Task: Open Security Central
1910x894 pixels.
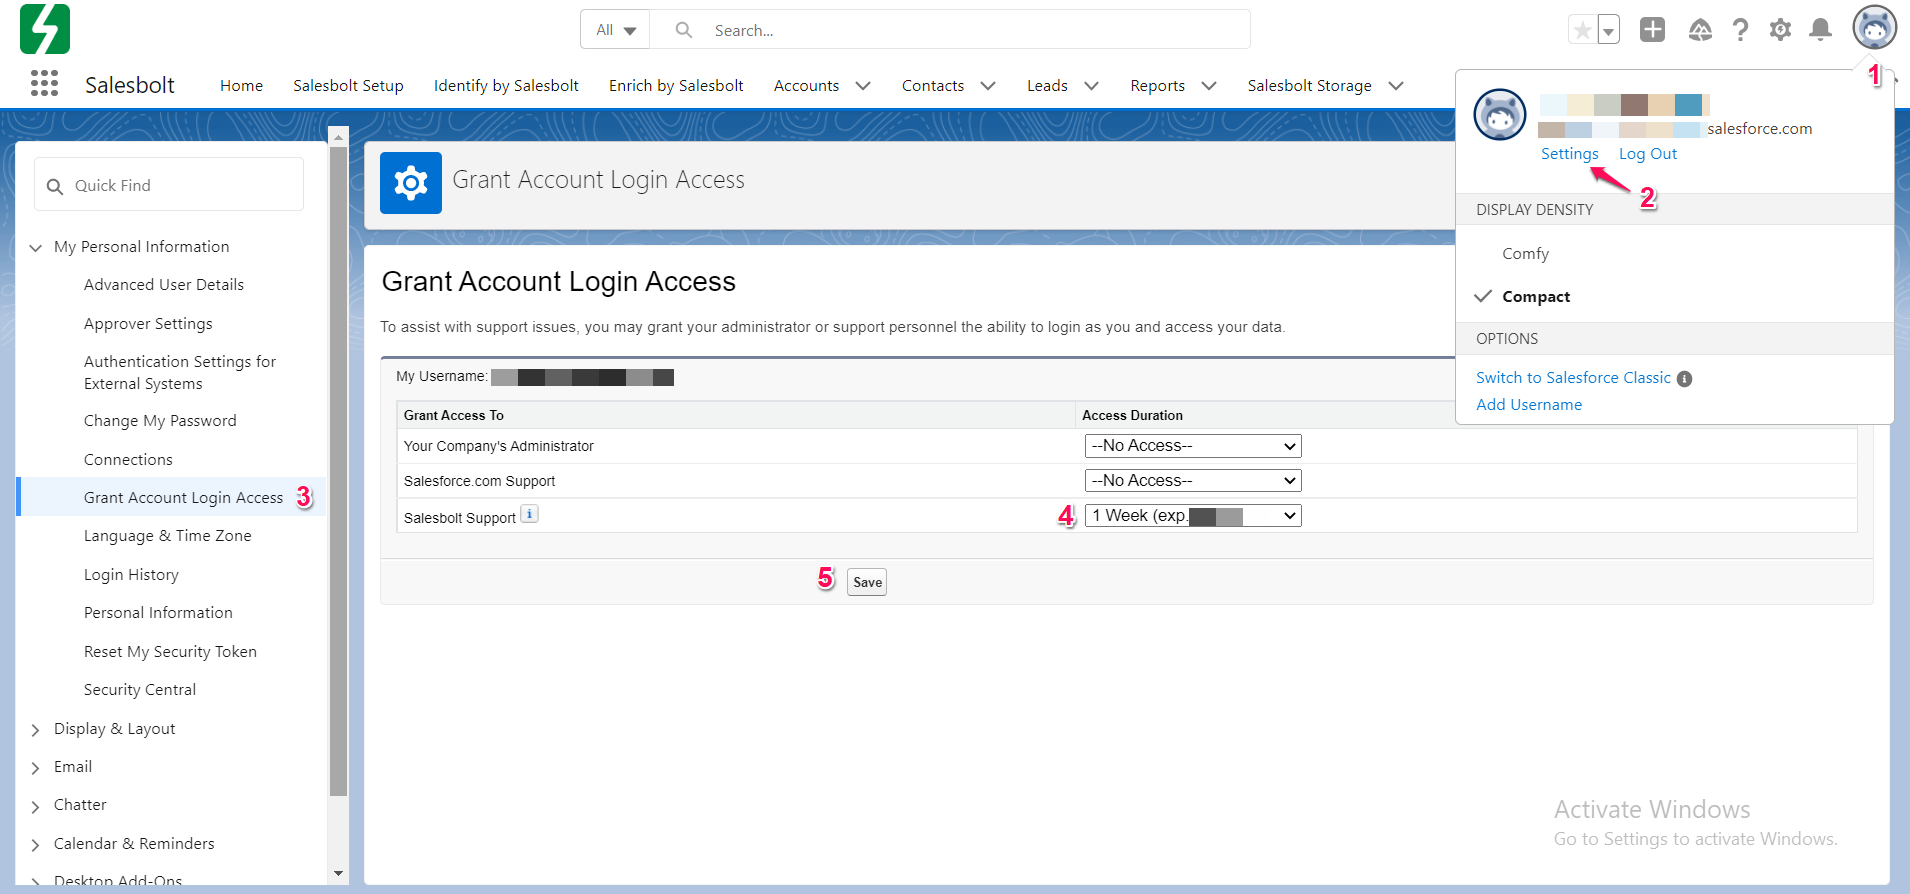Action: (x=140, y=690)
